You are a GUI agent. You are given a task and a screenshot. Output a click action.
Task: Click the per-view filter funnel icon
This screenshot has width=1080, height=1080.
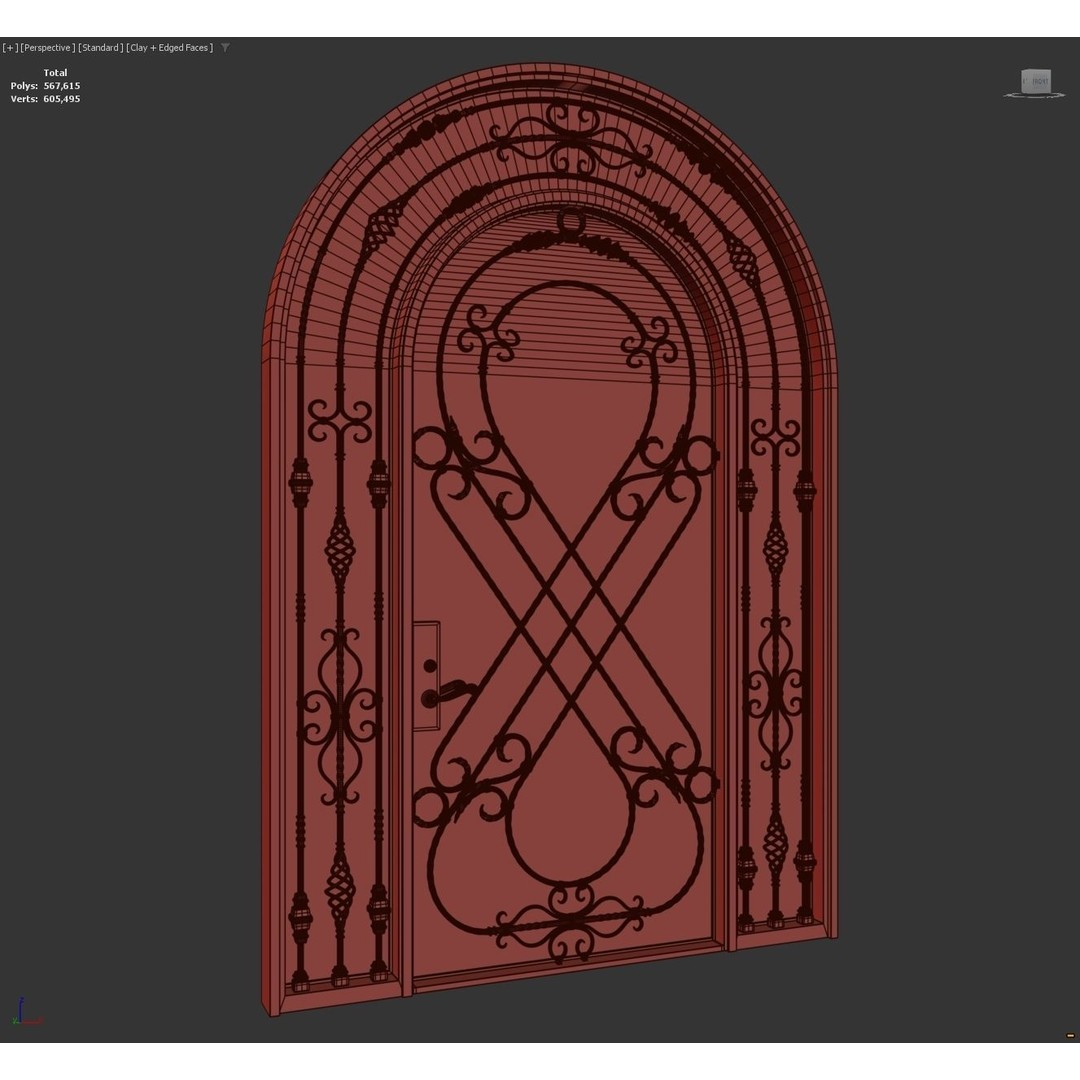click(x=226, y=47)
